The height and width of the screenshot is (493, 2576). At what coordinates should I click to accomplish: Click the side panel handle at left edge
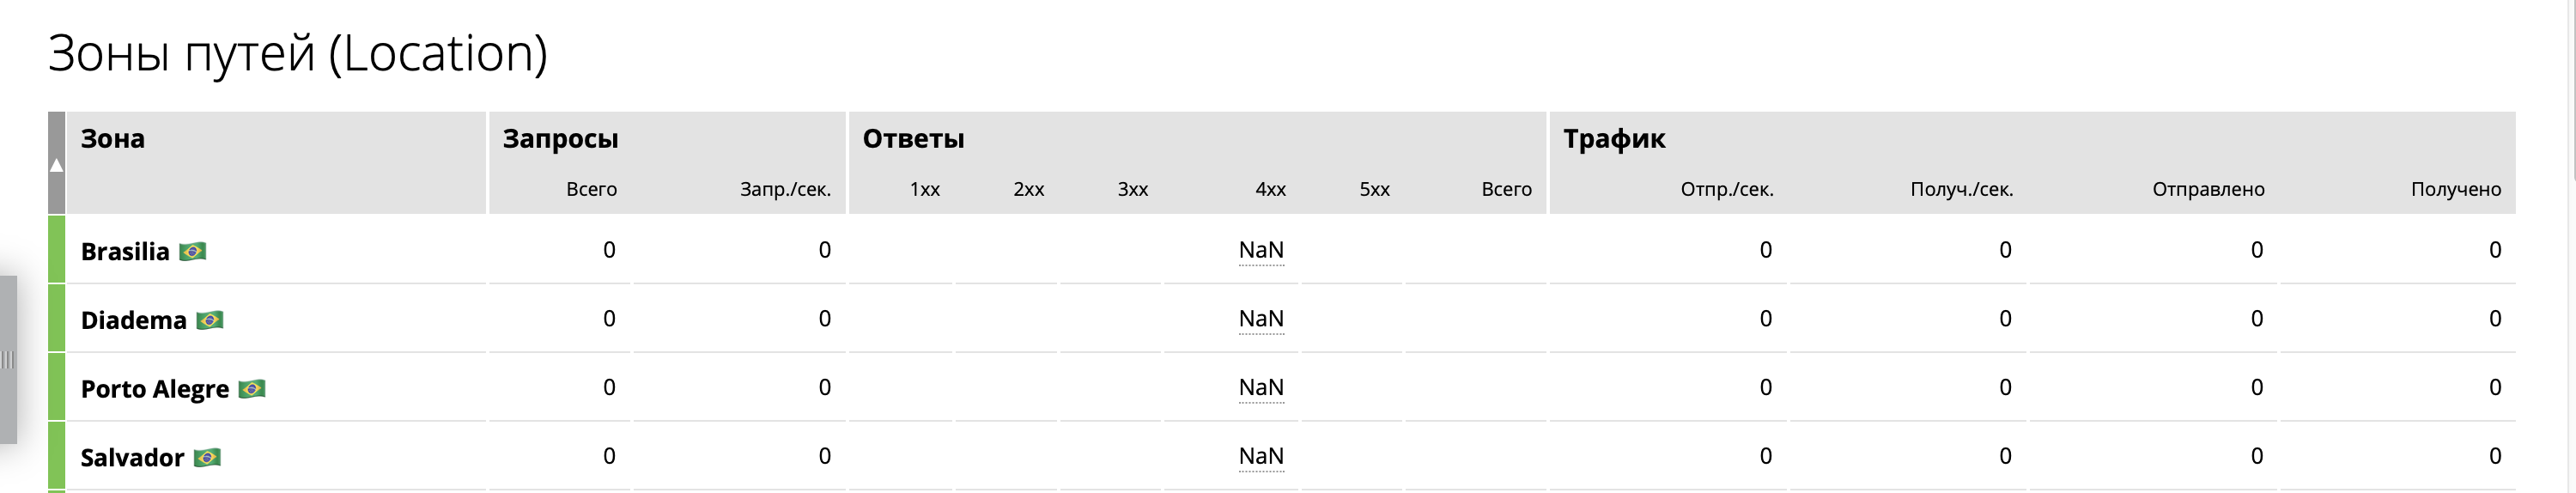tap(8, 360)
